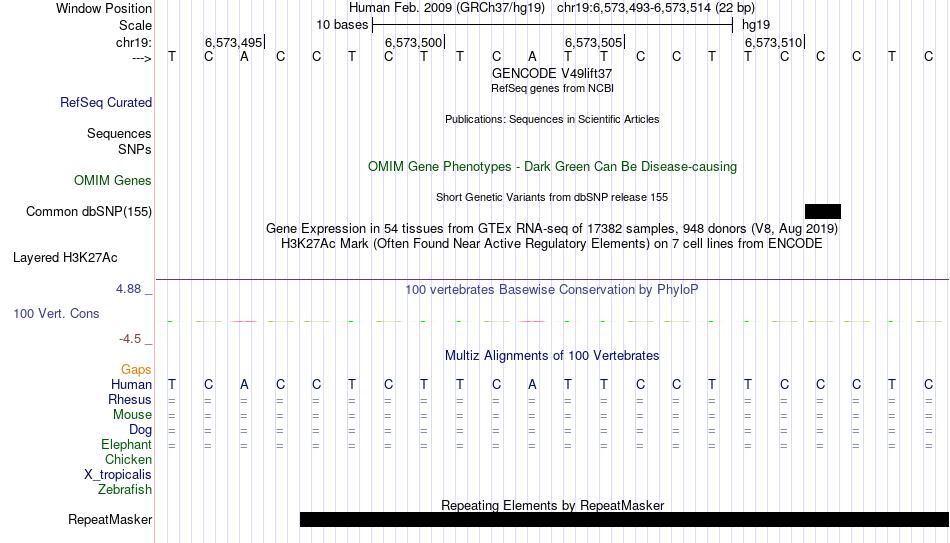Click the Gaps label in Multiz track

click(x=136, y=370)
